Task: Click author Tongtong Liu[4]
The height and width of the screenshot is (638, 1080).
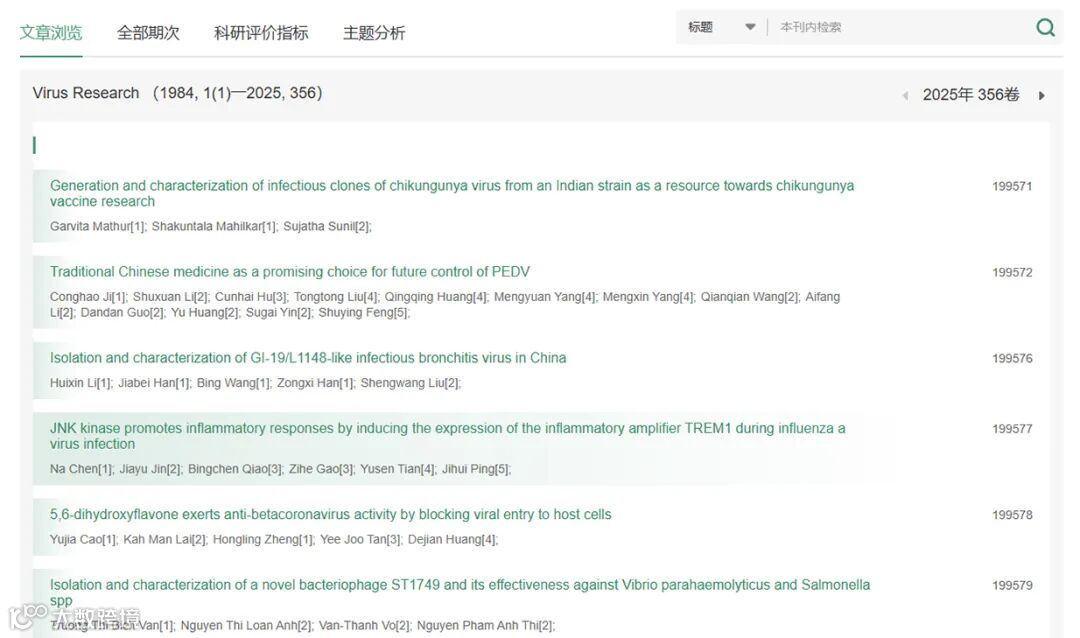Action: point(335,297)
